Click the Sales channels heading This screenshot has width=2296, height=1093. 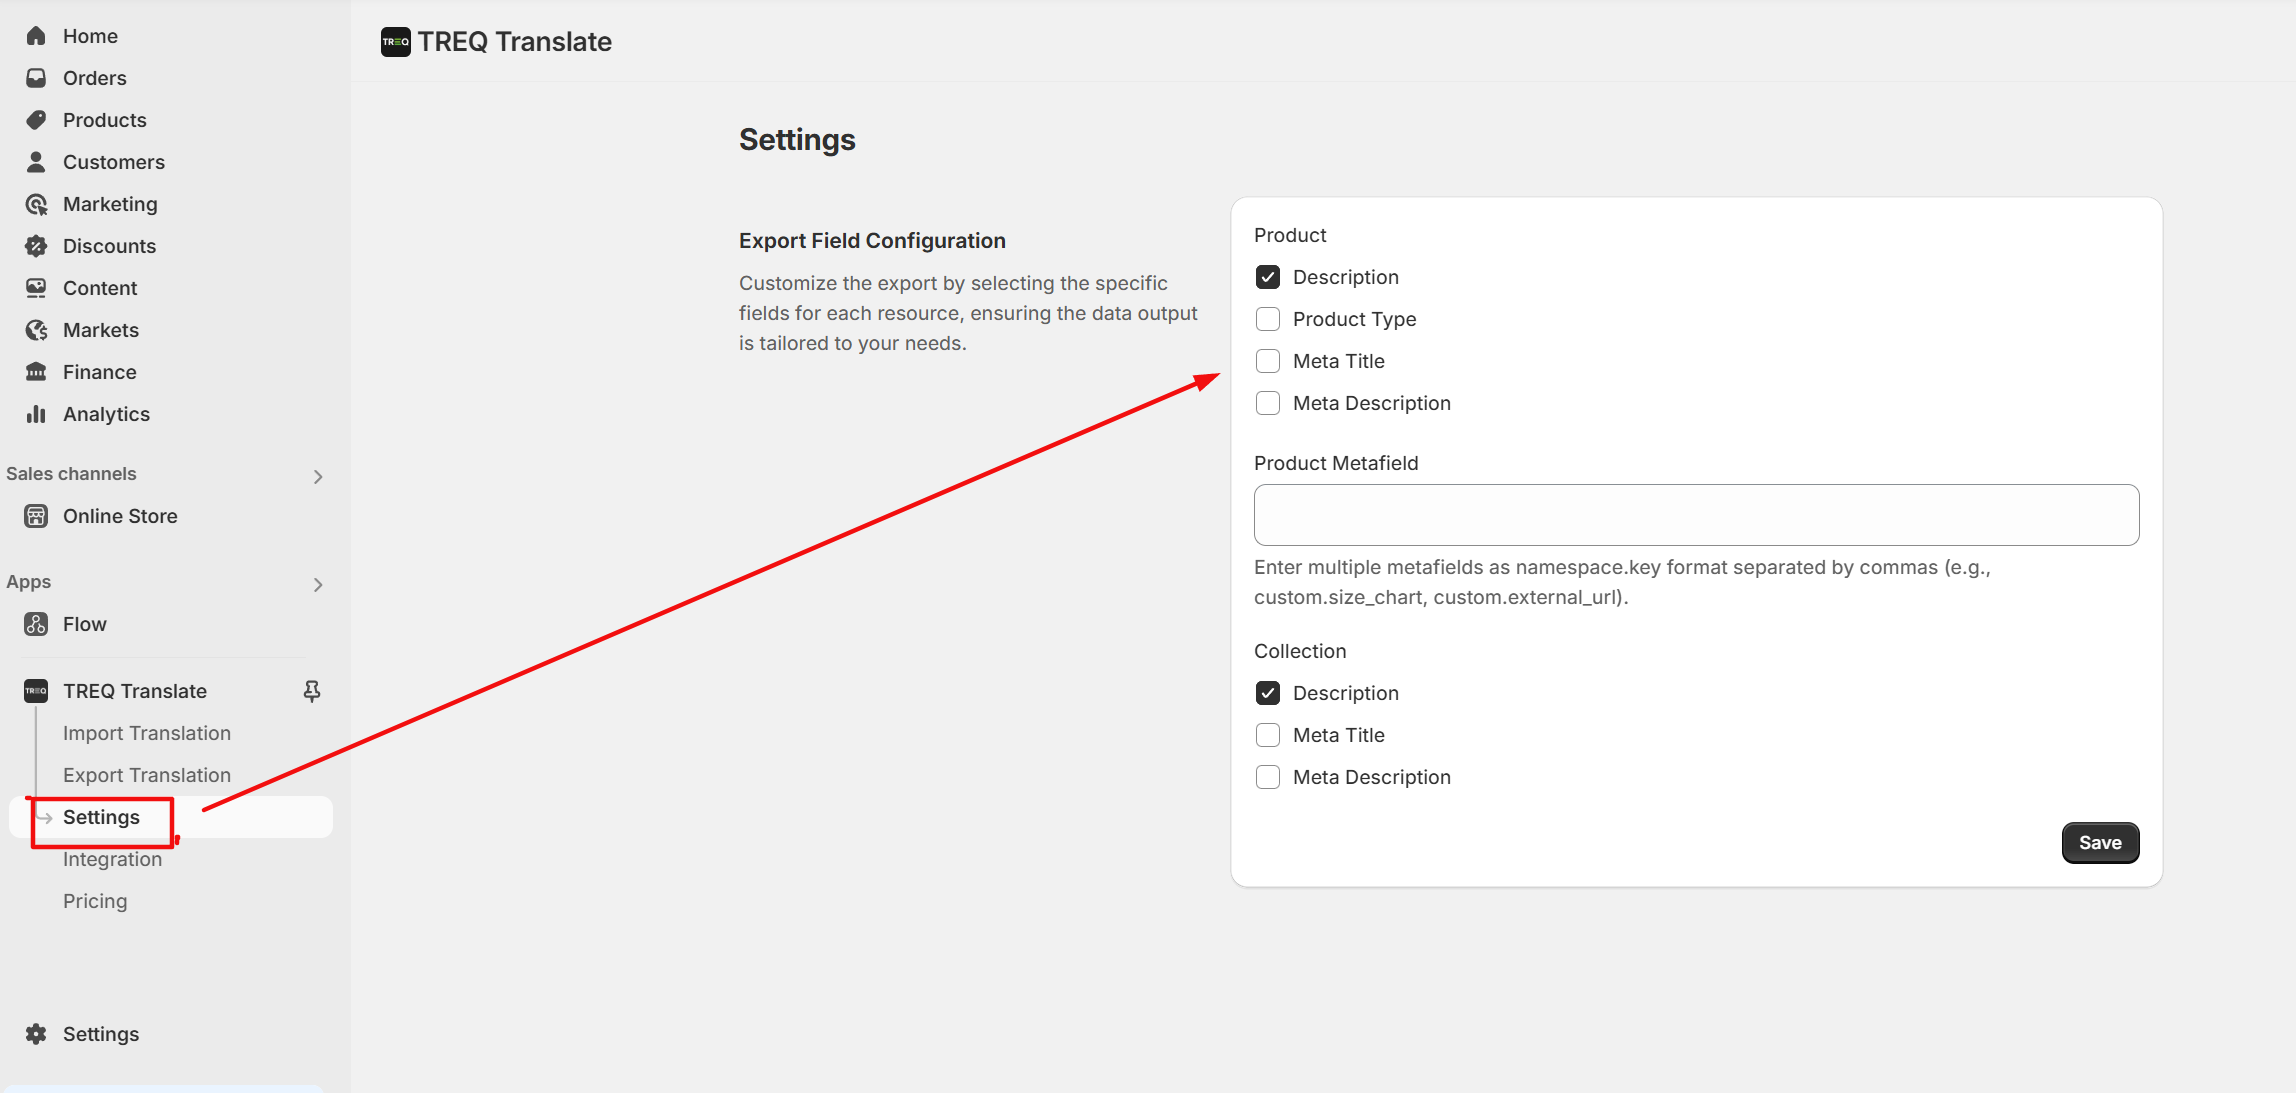point(71,474)
